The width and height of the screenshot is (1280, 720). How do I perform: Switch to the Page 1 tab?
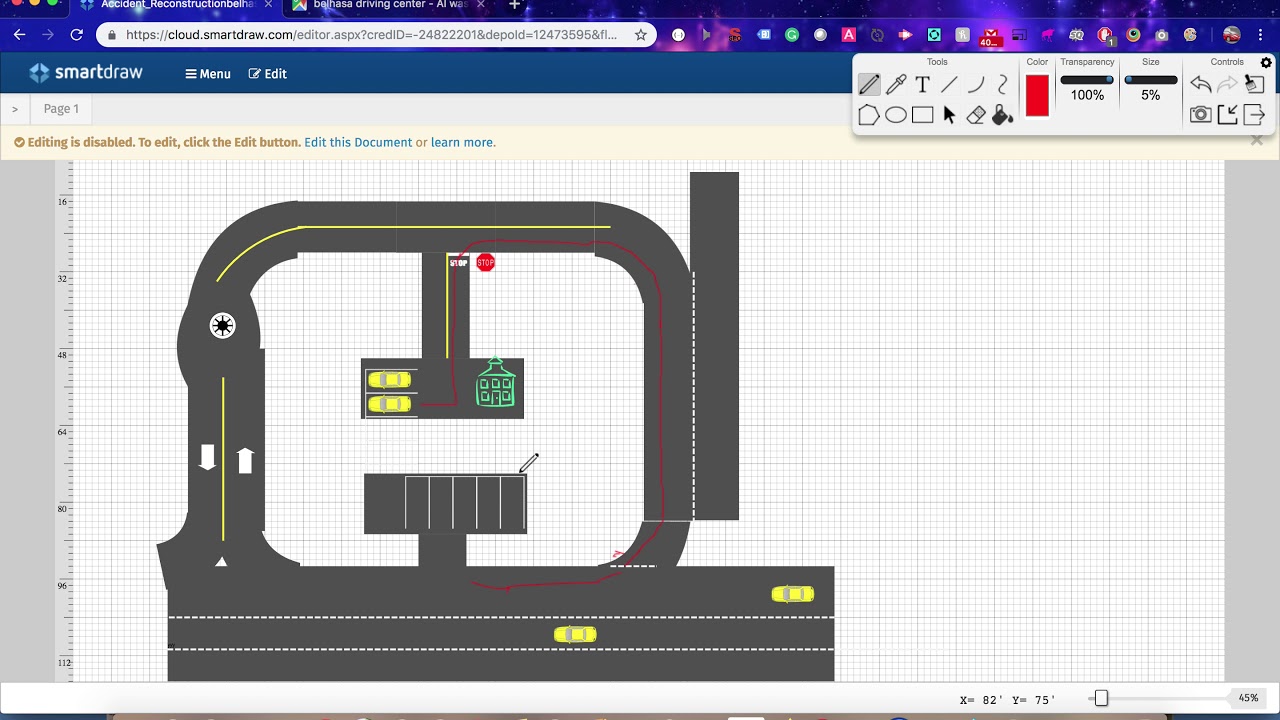point(61,109)
